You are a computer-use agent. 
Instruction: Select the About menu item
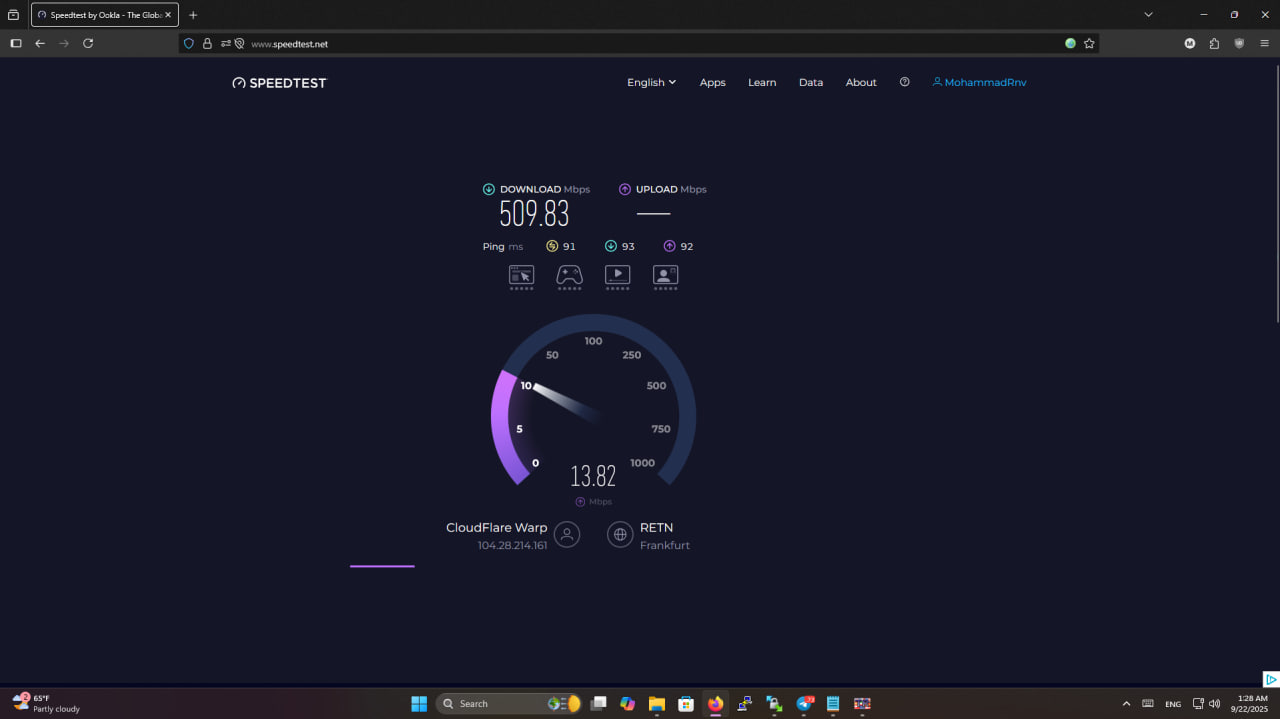click(861, 82)
